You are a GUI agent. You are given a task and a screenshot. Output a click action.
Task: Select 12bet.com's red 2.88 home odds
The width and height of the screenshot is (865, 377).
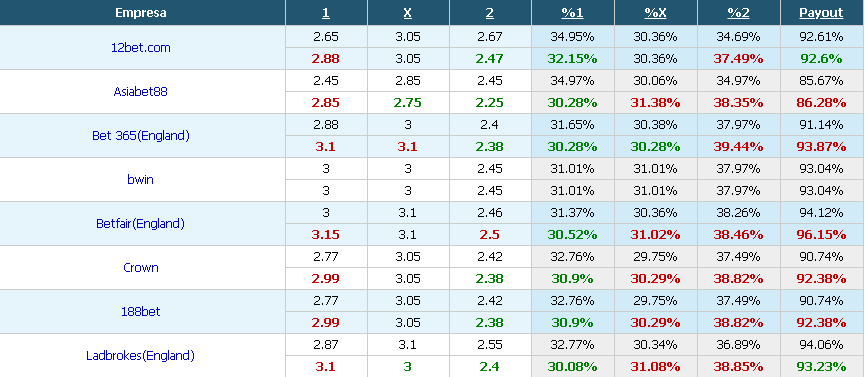click(x=325, y=59)
